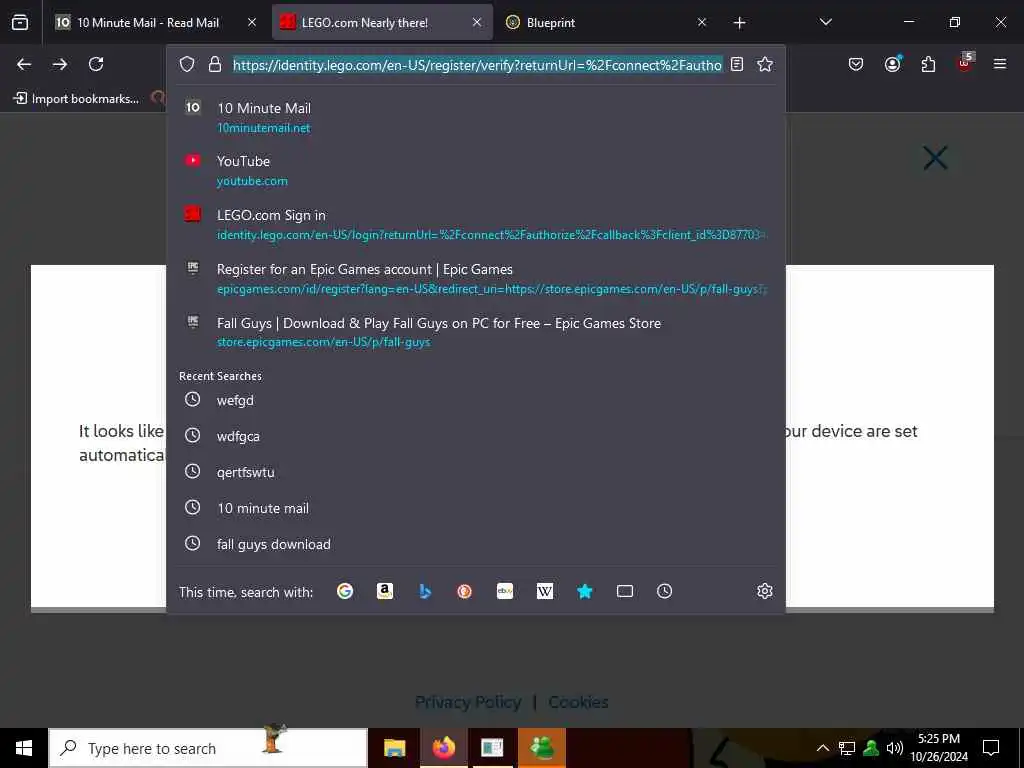This screenshot has width=1024, height=768.
Task: Click Import bookmarks... button
Action: pyautogui.click(x=76, y=99)
